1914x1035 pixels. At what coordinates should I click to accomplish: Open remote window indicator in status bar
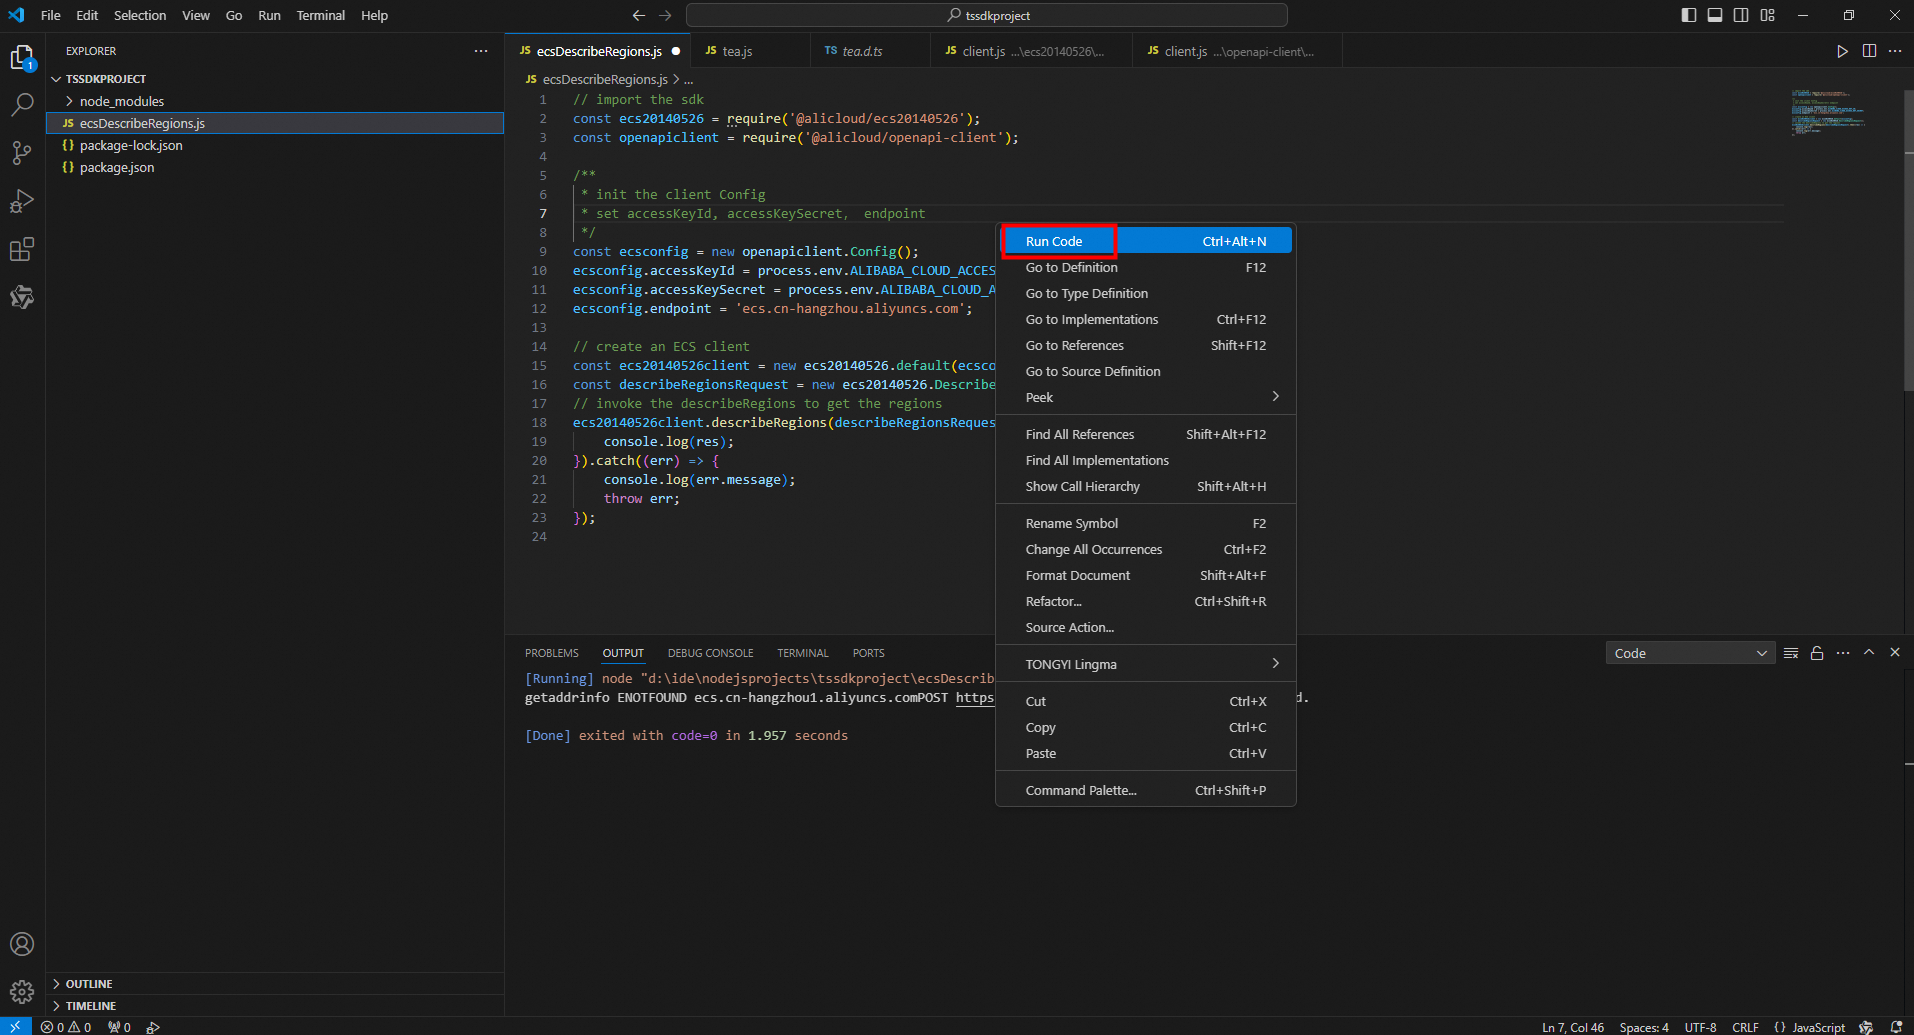(15, 1027)
